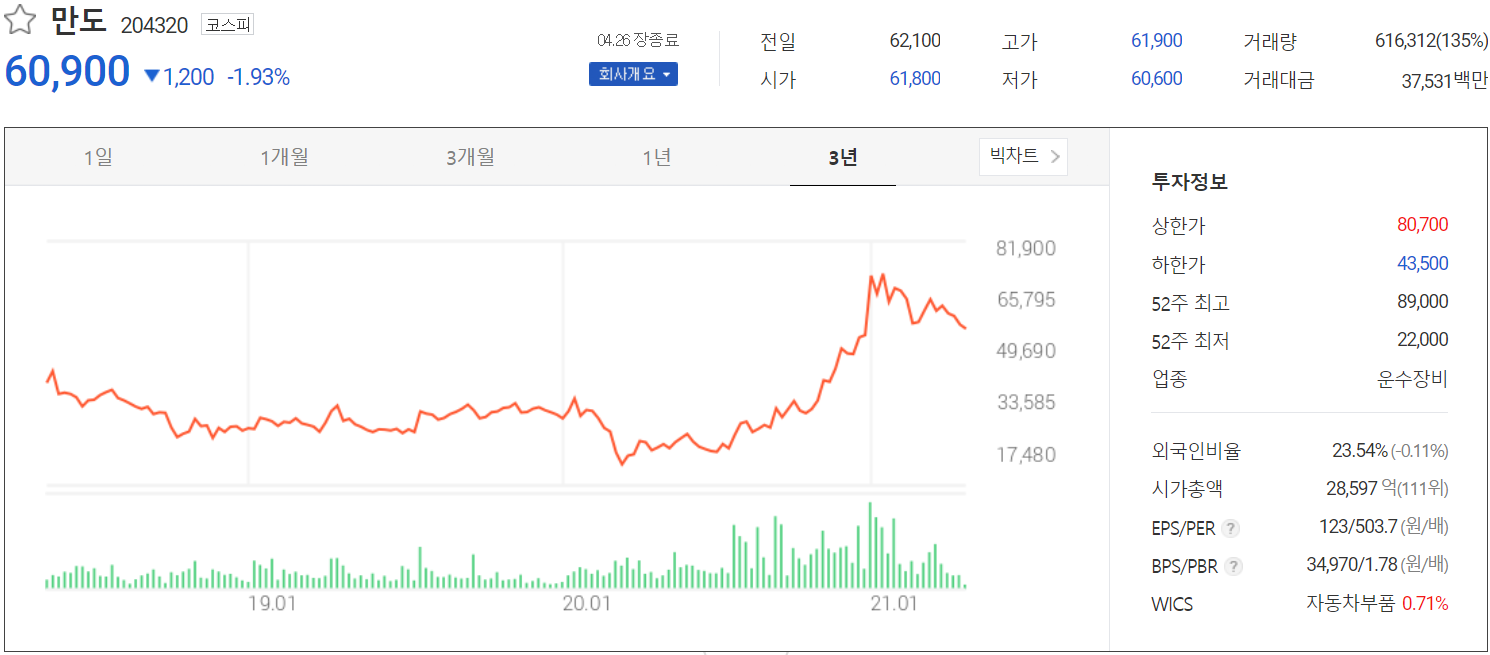Image resolution: width=1490 pixels, height=655 pixels.
Task: Click 52주 최저 value 22,000
Action: (1423, 340)
